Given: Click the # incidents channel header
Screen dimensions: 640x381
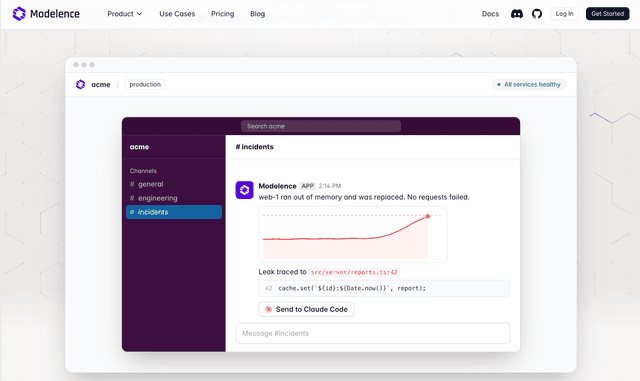Looking at the screenshot, I should tap(254, 147).
